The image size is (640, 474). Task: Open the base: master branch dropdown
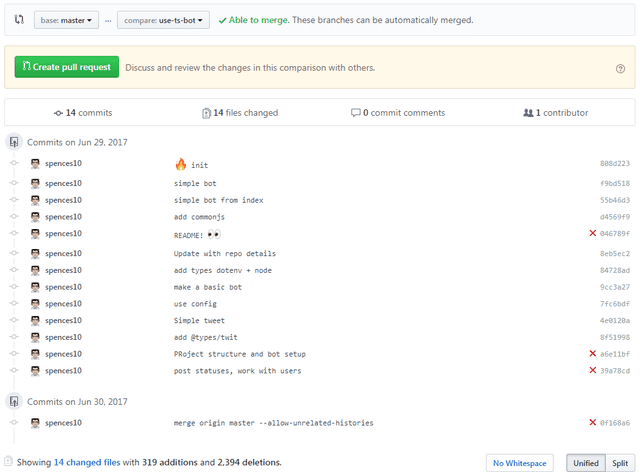66,20
